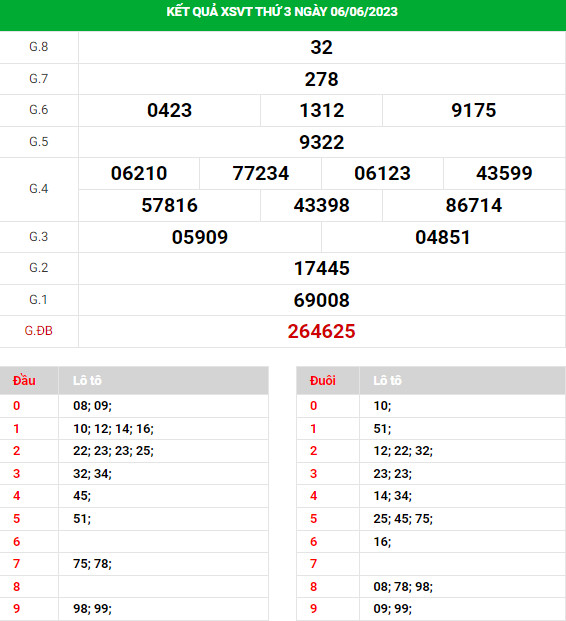Image resolution: width=566 pixels, height=621 pixels.
Task: Click the G.ĐB special prize number 264625
Action: pos(321,331)
